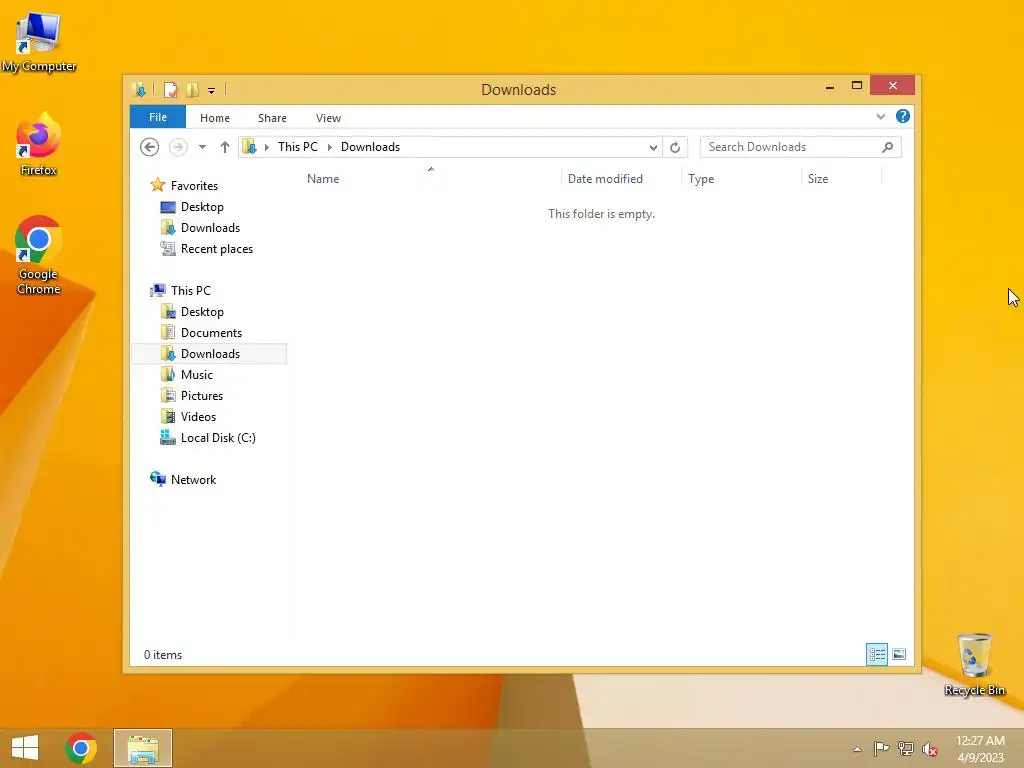Click the Downloads folder icon in title bar
The height and width of the screenshot is (768, 1024).
pos(139,89)
